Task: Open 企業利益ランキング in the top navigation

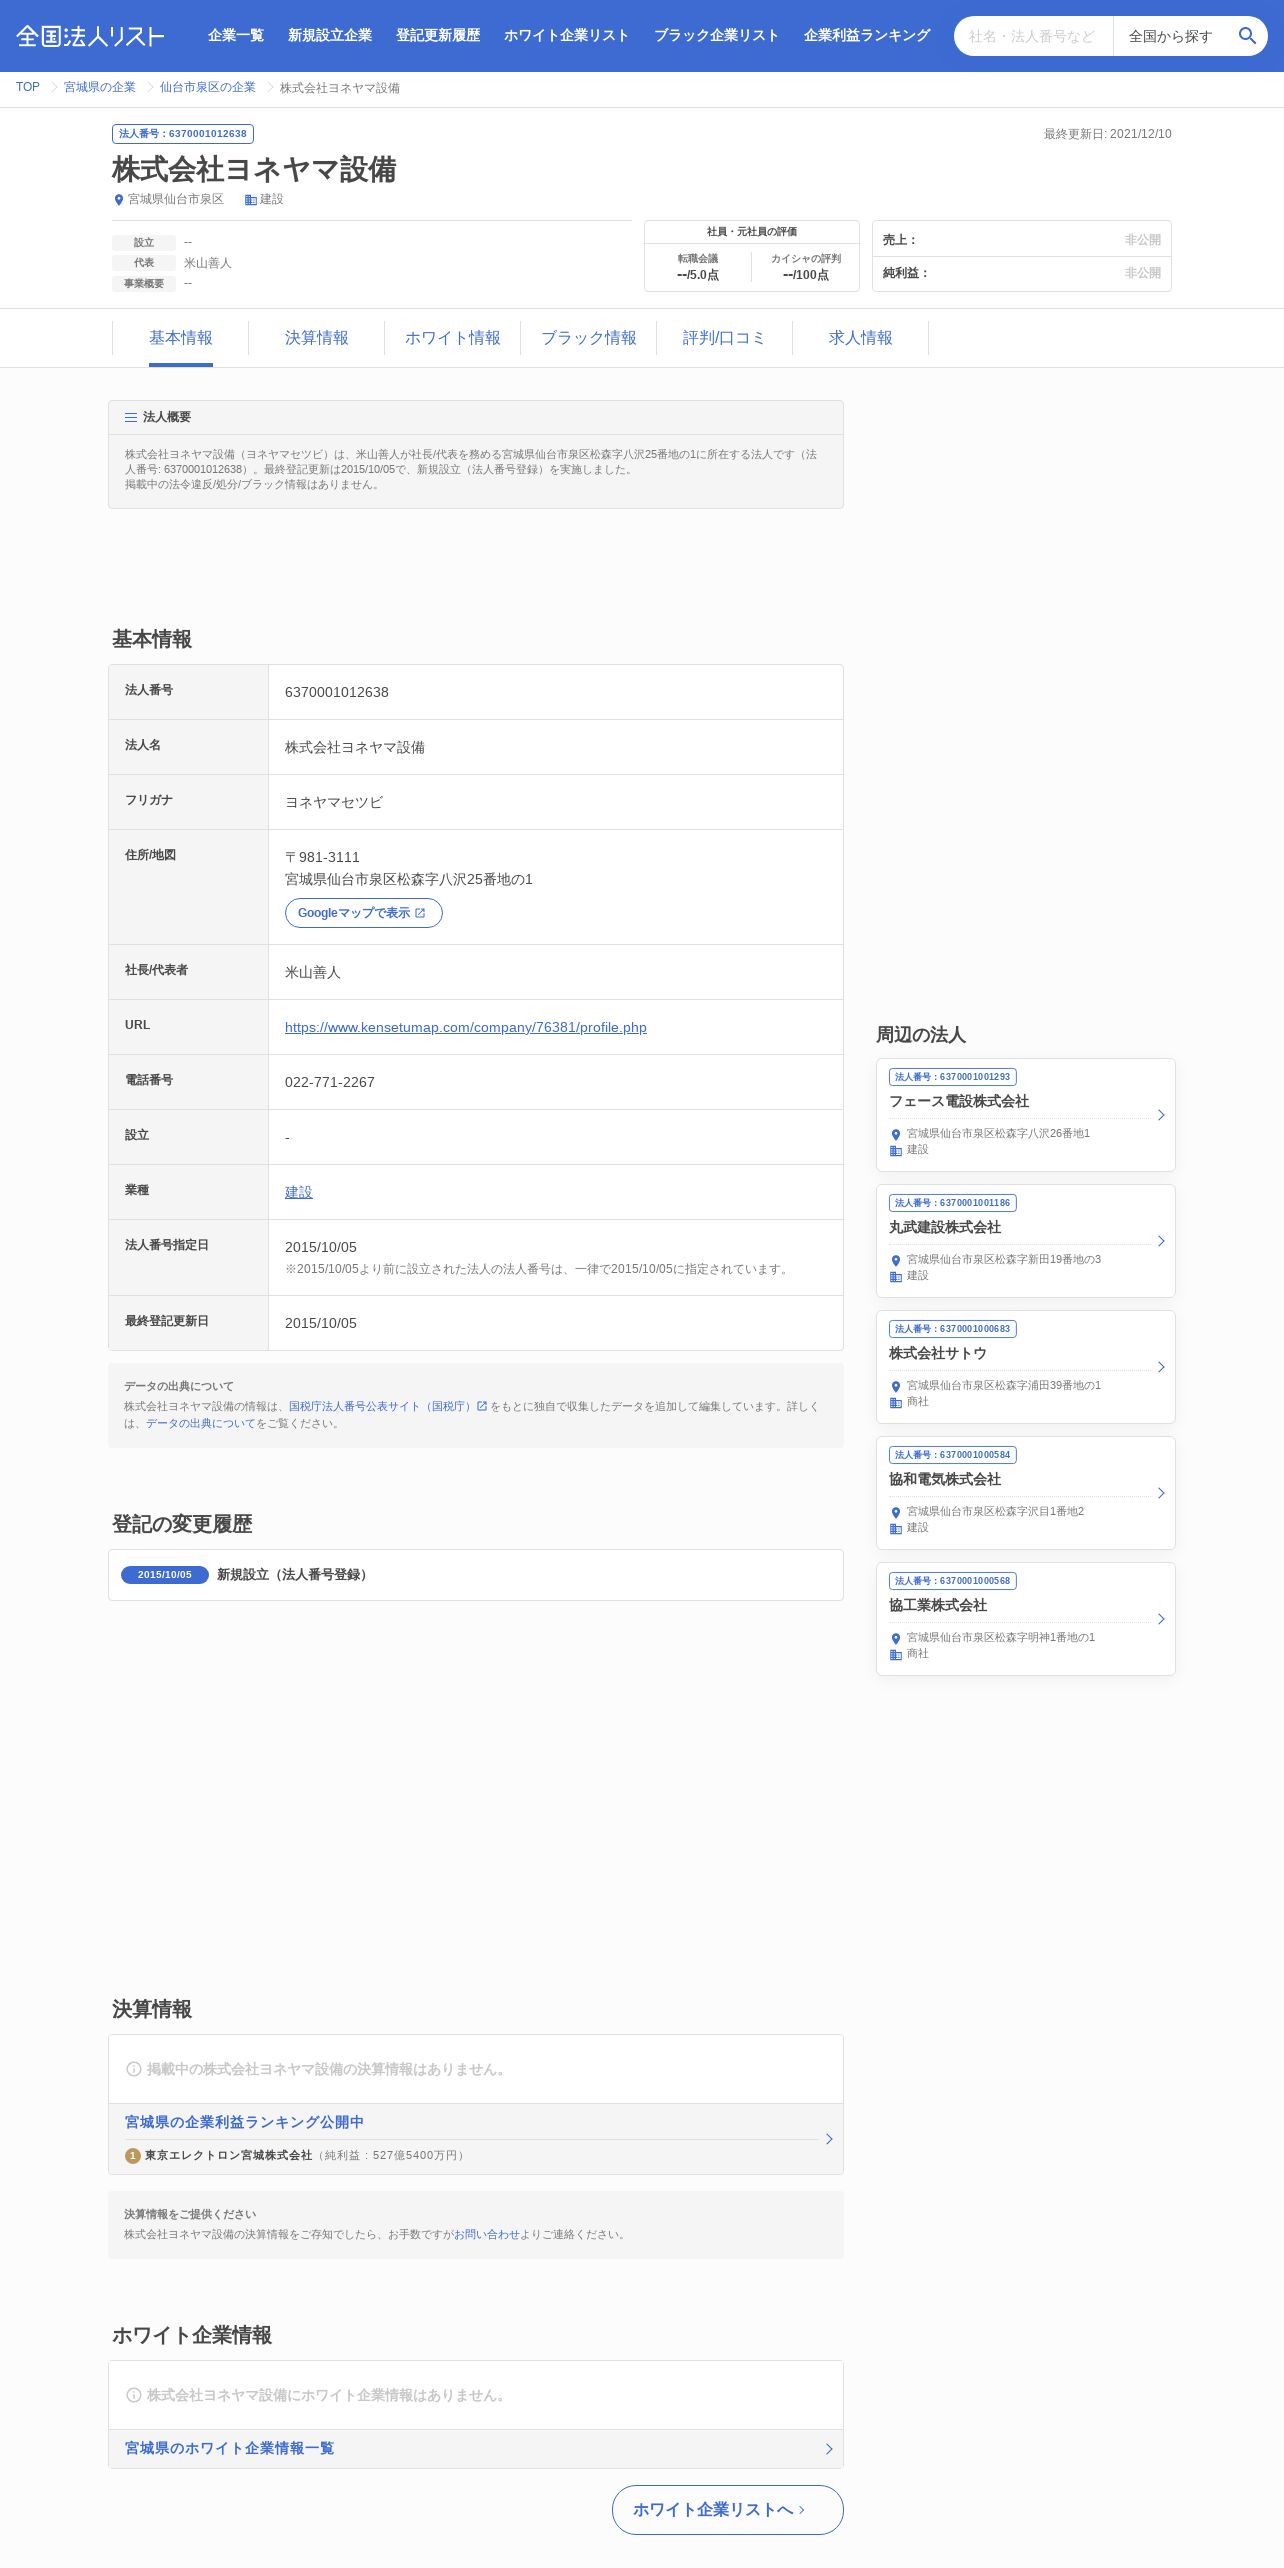Action: click(867, 35)
